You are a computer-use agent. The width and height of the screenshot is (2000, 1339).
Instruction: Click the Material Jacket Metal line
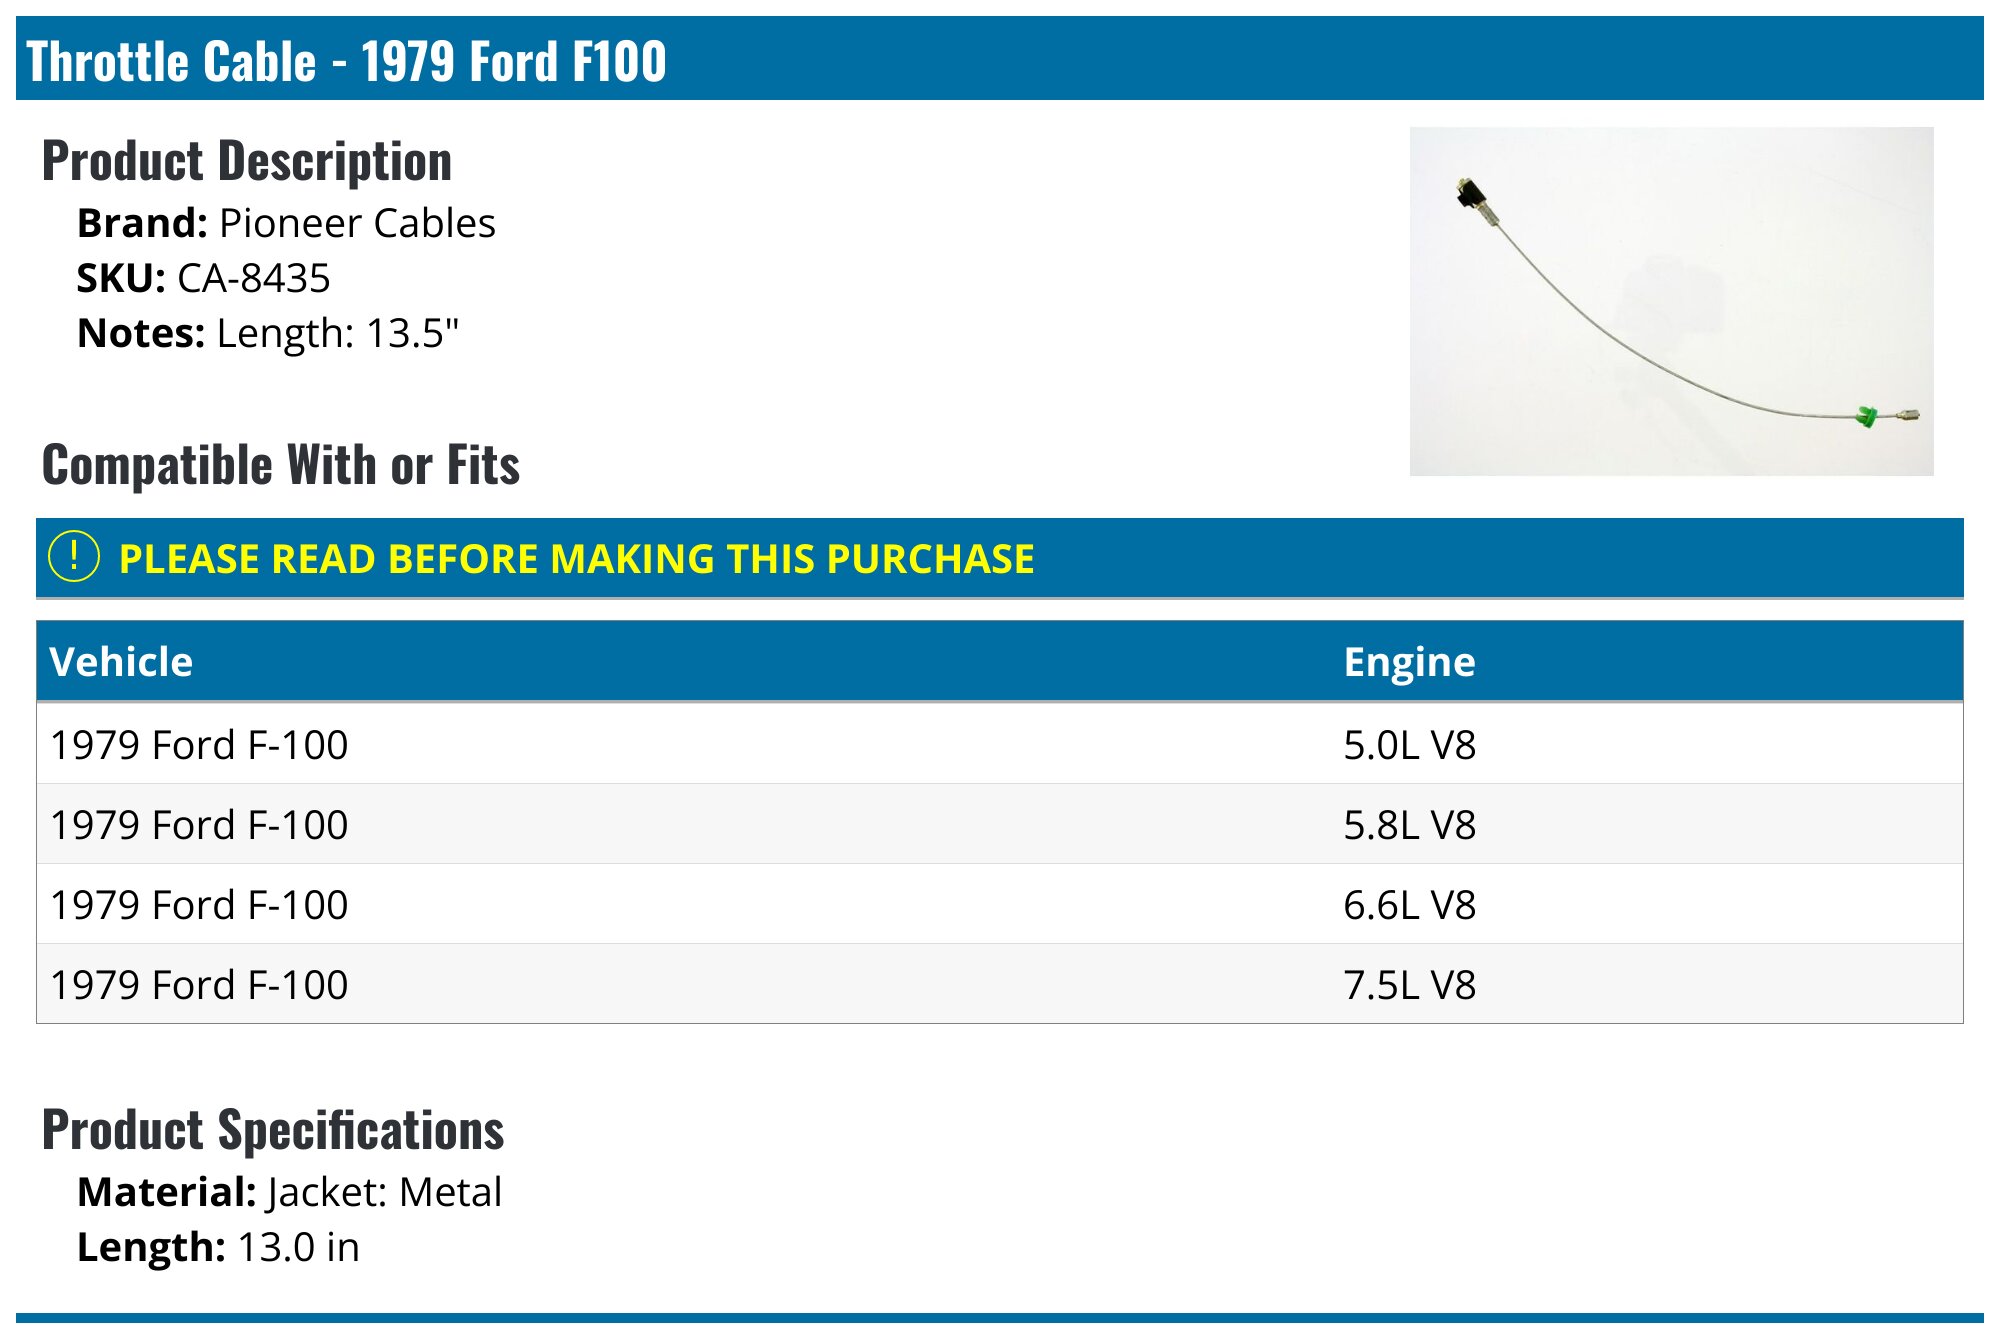point(289,1192)
